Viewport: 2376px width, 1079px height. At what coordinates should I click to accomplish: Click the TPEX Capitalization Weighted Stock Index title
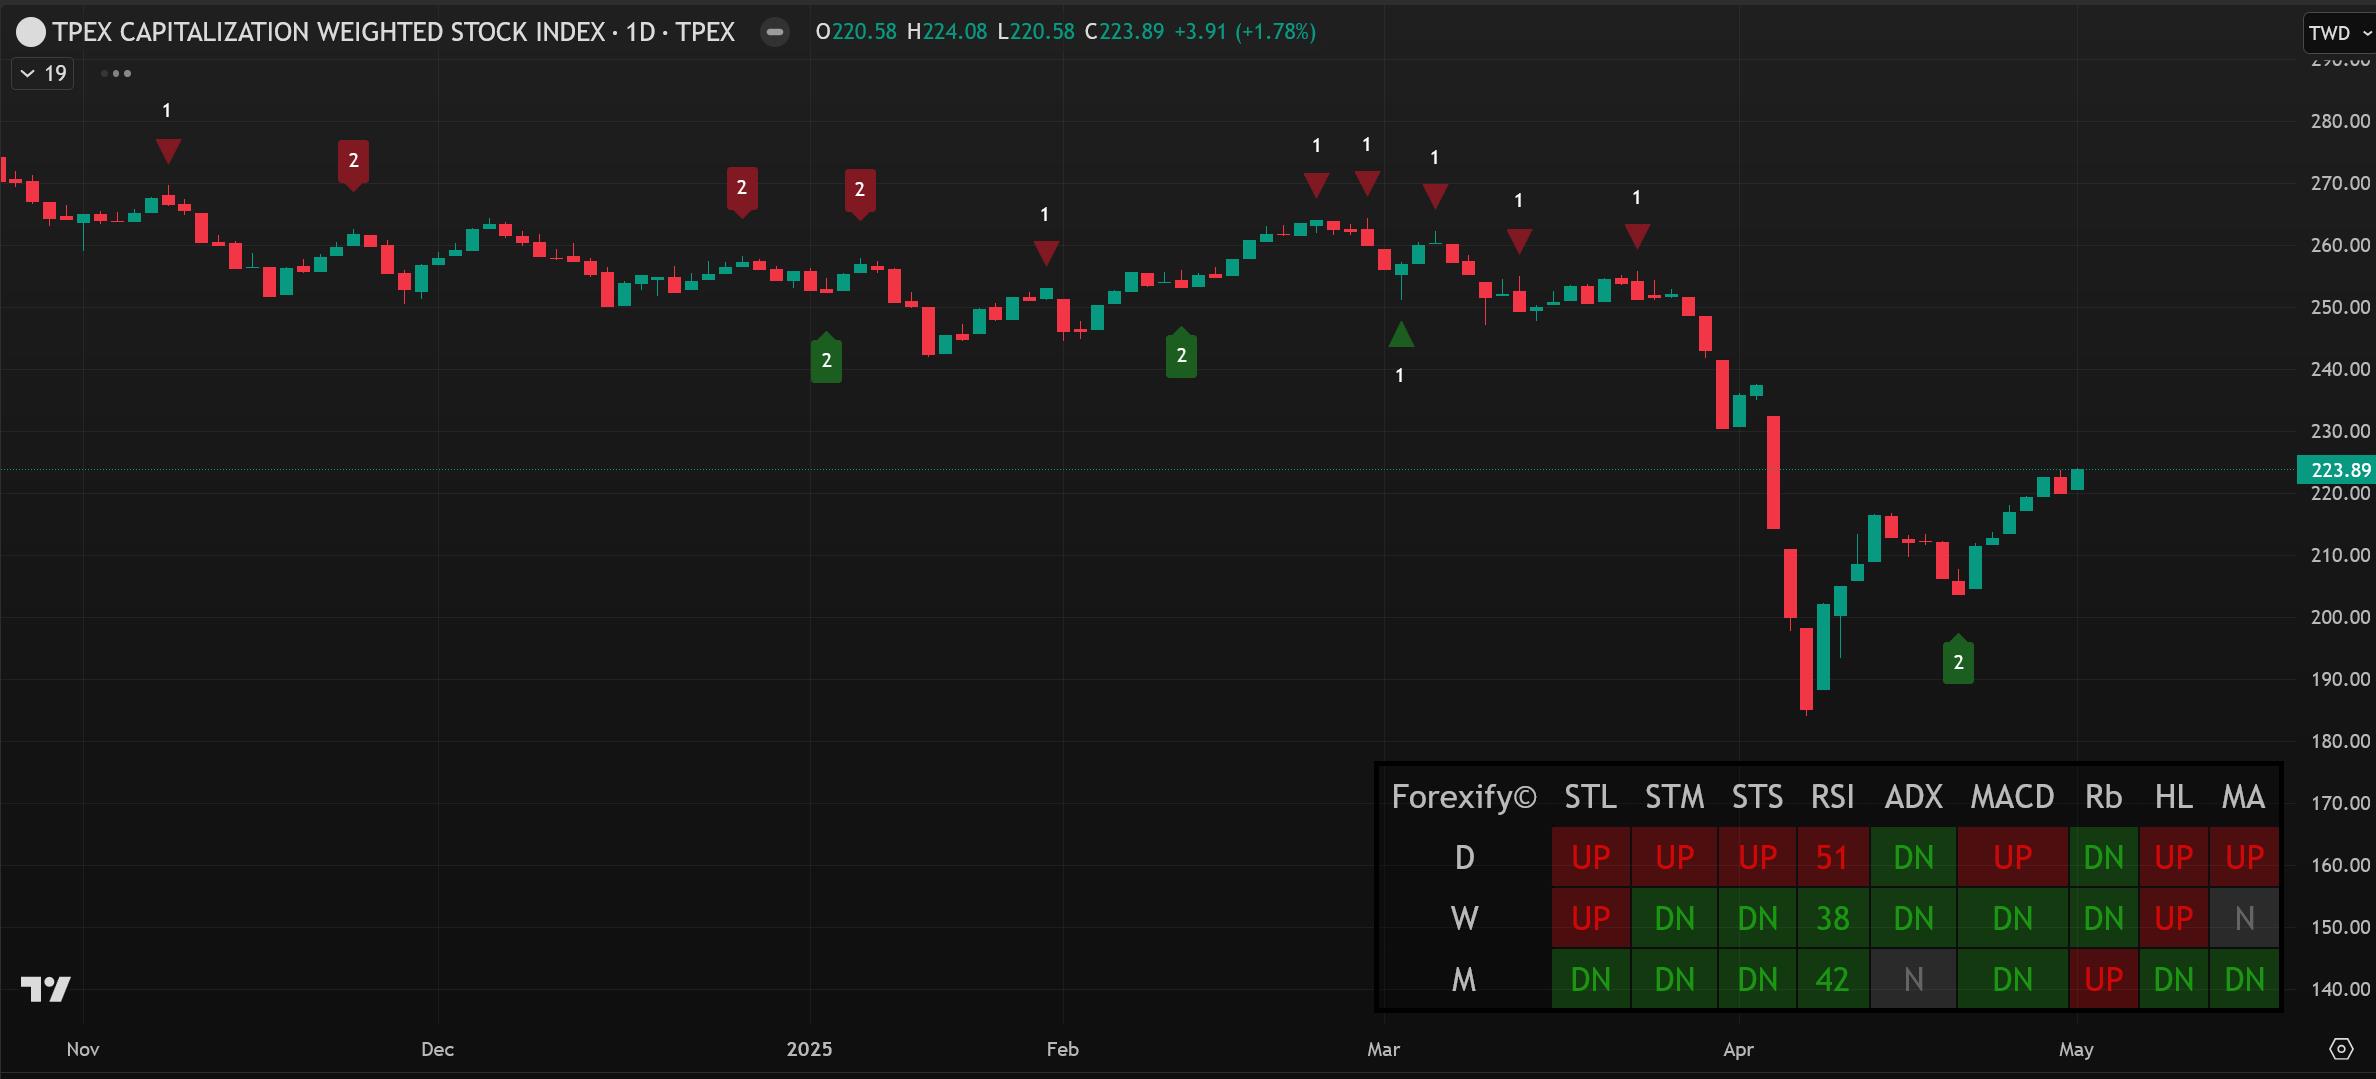[x=394, y=32]
